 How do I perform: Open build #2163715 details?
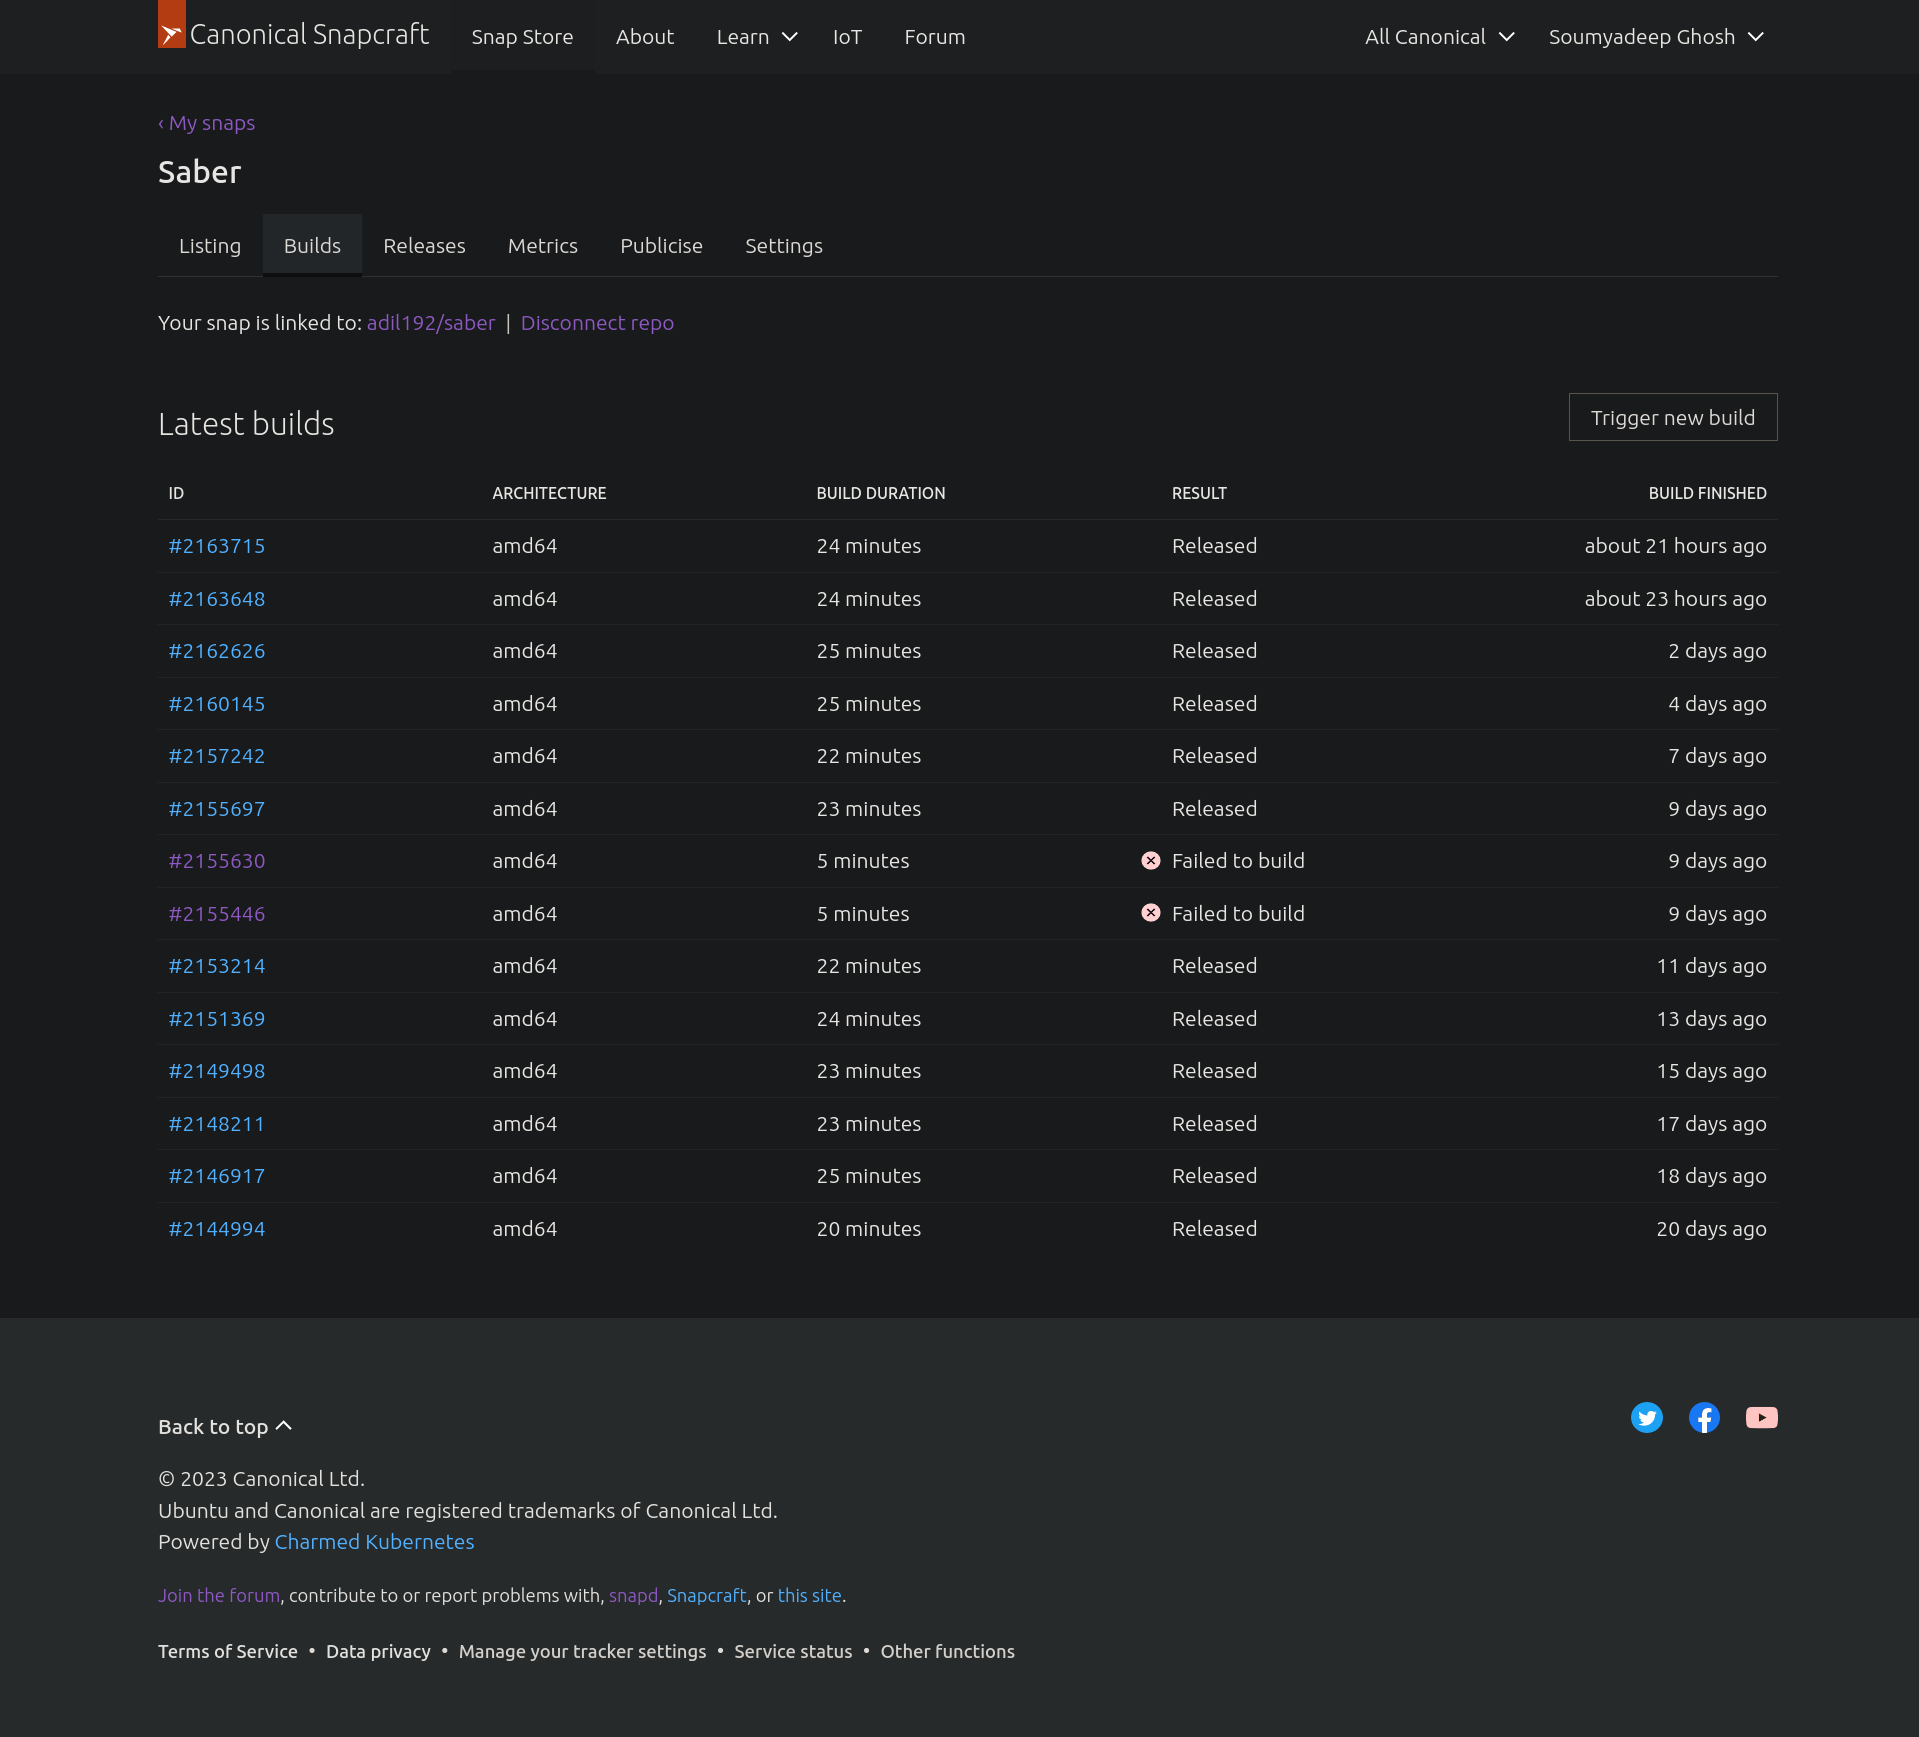[x=216, y=546]
